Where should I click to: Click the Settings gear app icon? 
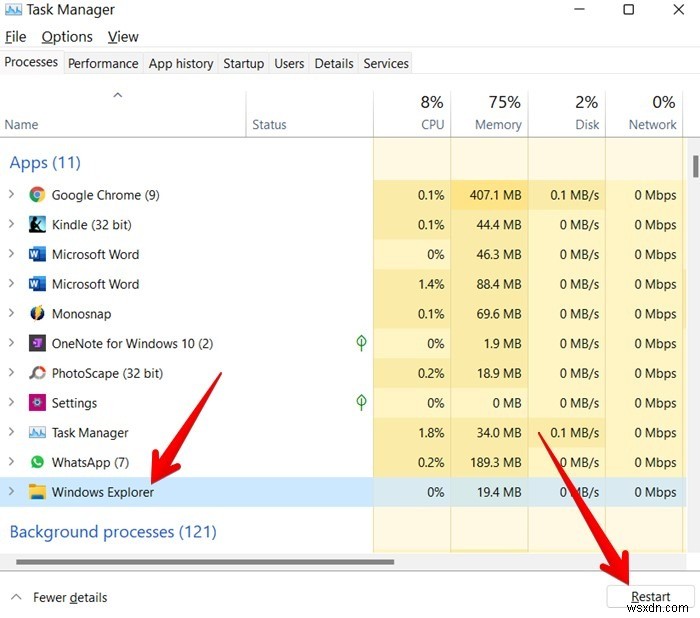coord(37,403)
